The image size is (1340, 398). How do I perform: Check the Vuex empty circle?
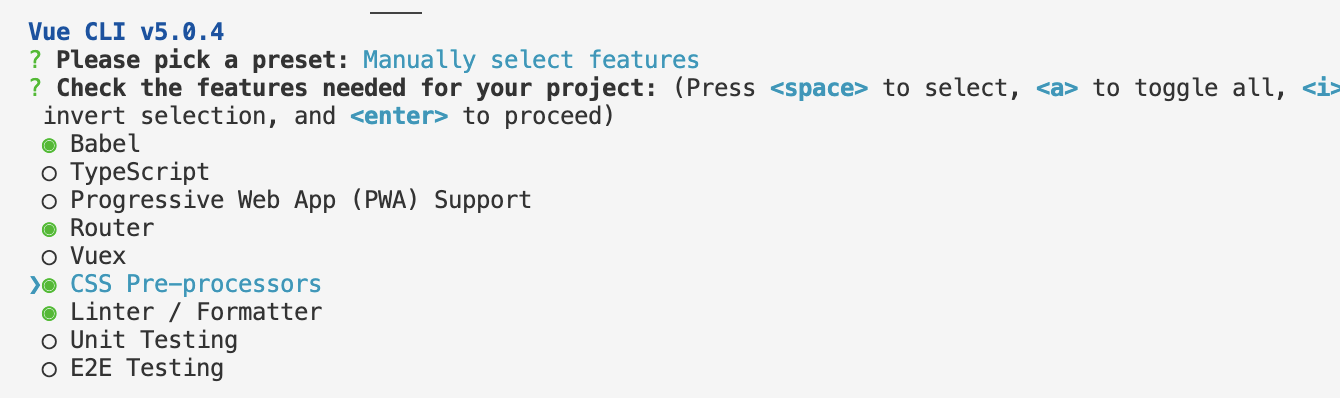click(49, 257)
